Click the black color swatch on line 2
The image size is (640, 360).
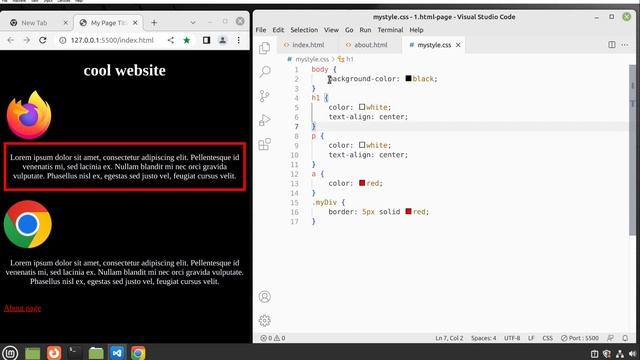pyautogui.click(x=408, y=78)
